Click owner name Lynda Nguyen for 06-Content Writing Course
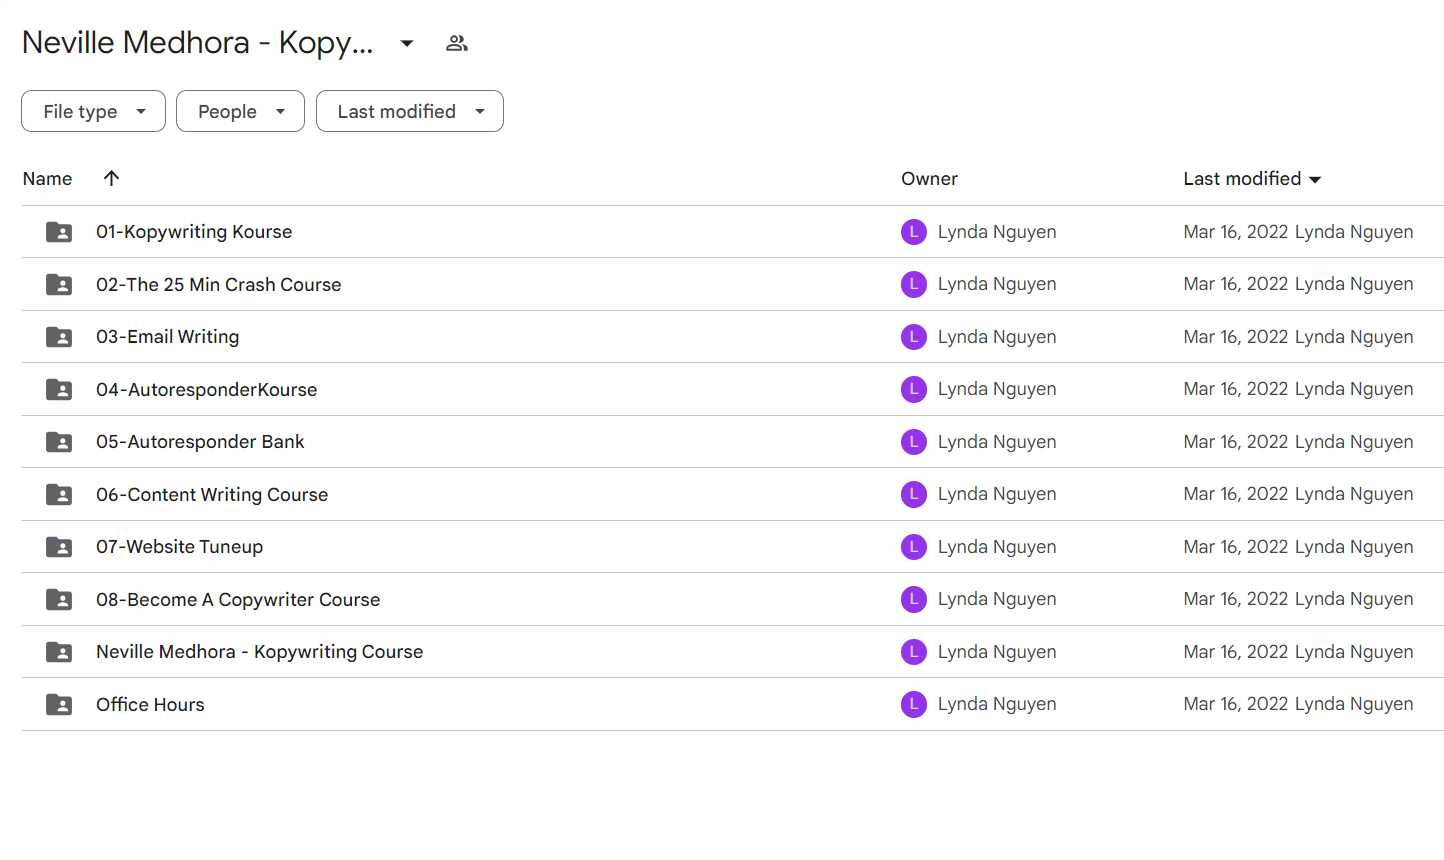 point(997,494)
